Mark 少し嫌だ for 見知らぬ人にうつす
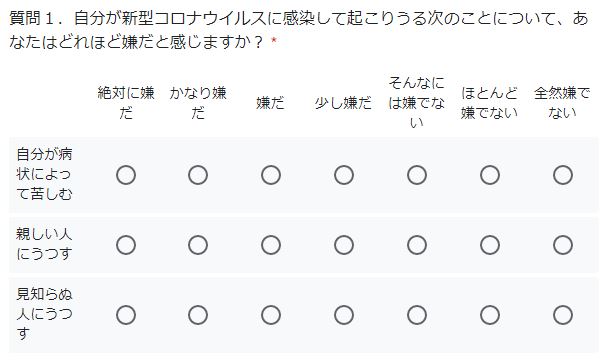 344,315
